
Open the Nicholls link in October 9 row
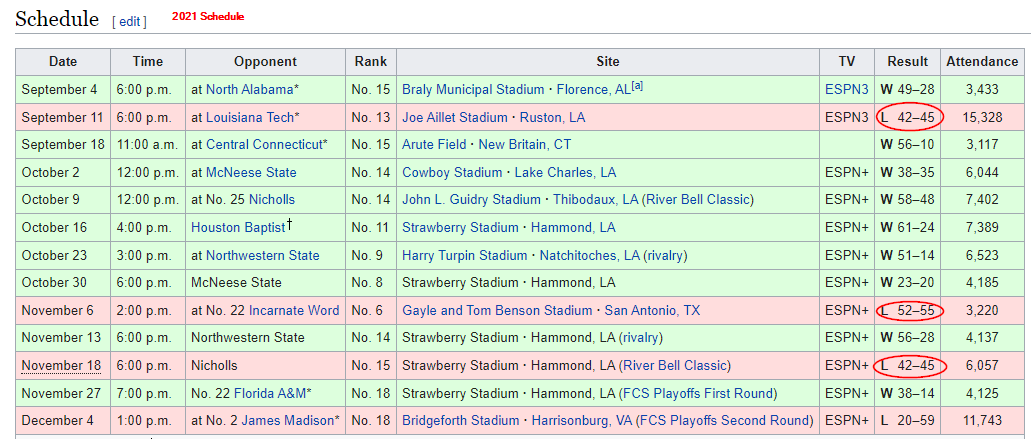272,200
